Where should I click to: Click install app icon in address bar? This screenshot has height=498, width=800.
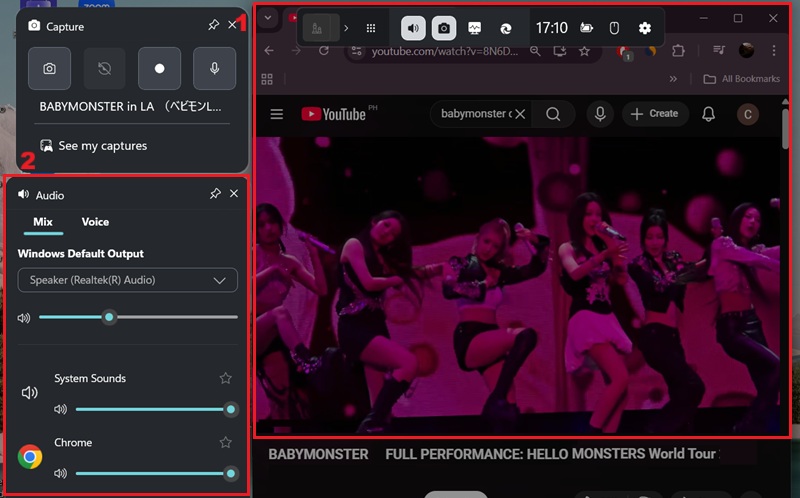560,51
